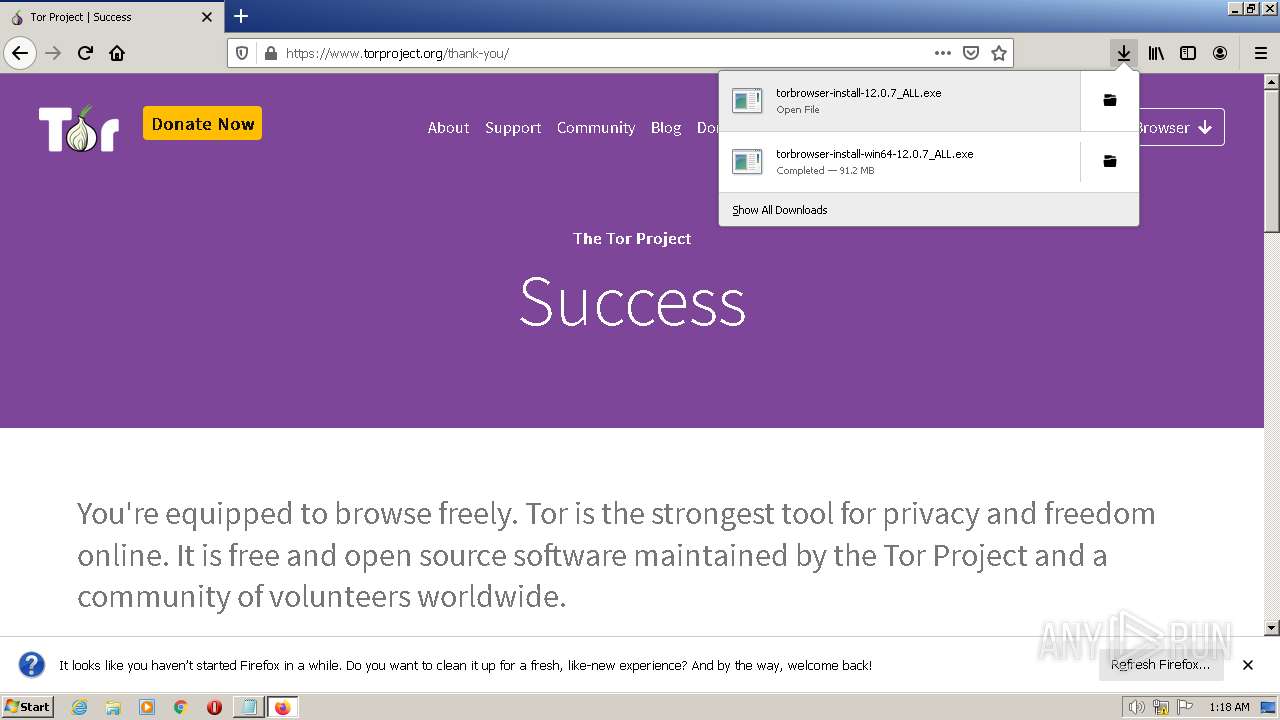
Task: Open the media player taskbar icon
Action: (147, 707)
